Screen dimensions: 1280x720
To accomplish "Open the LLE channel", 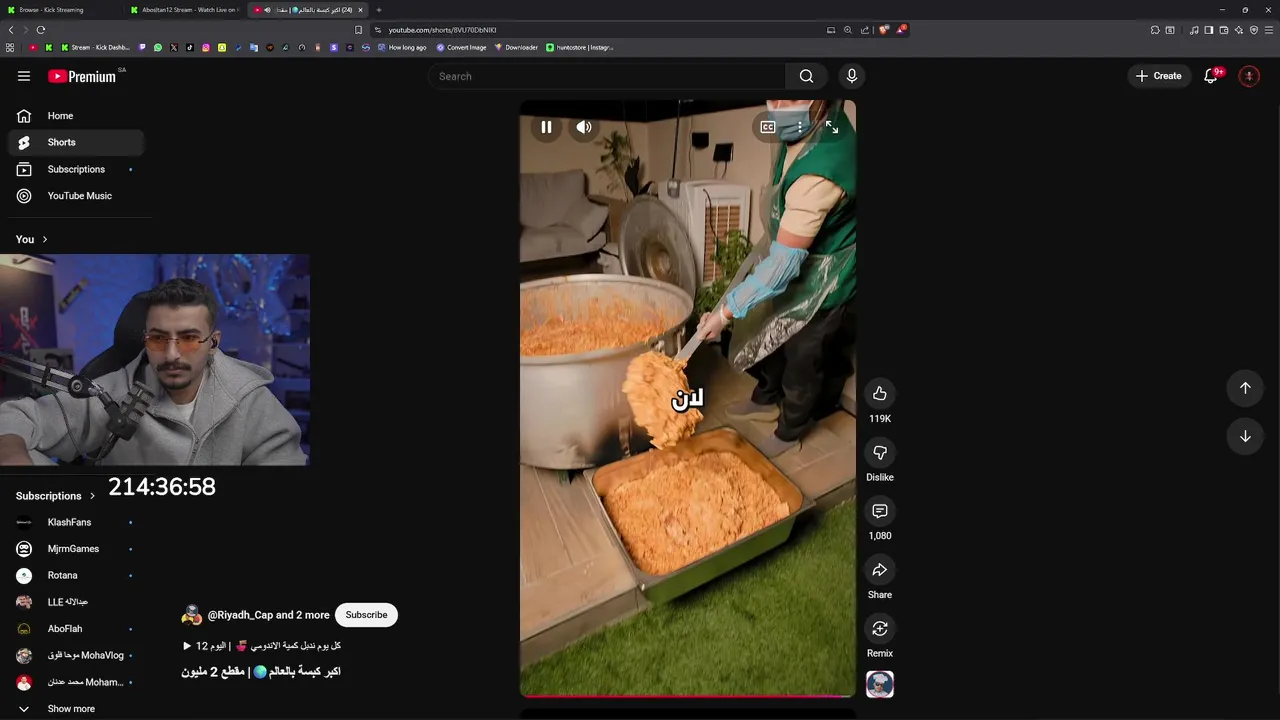I will pos(76,602).
